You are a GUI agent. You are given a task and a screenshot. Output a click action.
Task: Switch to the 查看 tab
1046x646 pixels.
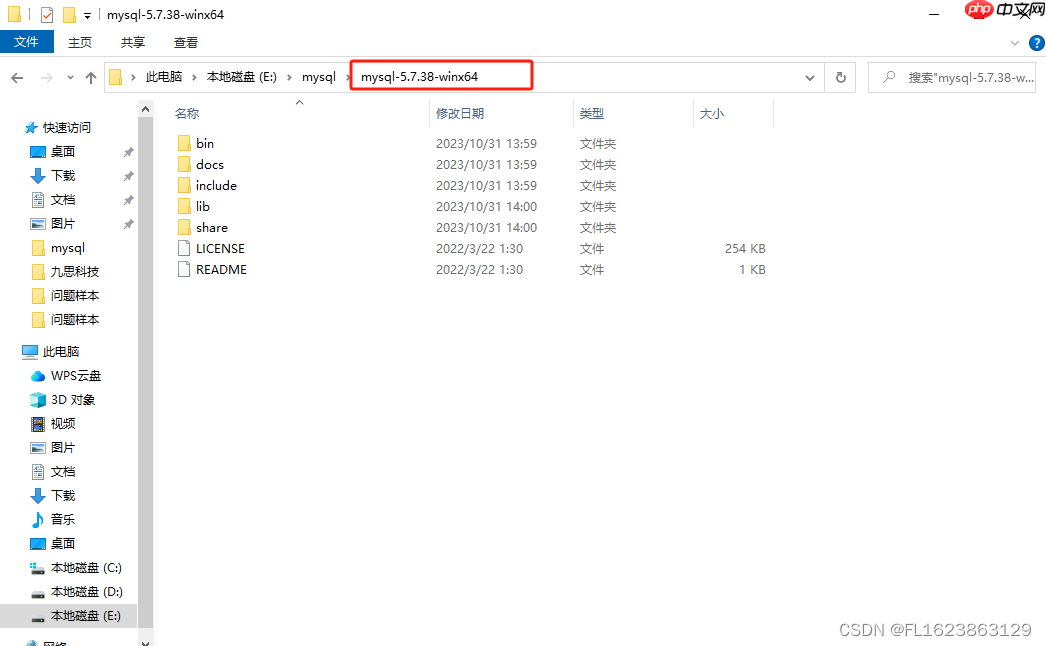coord(186,42)
